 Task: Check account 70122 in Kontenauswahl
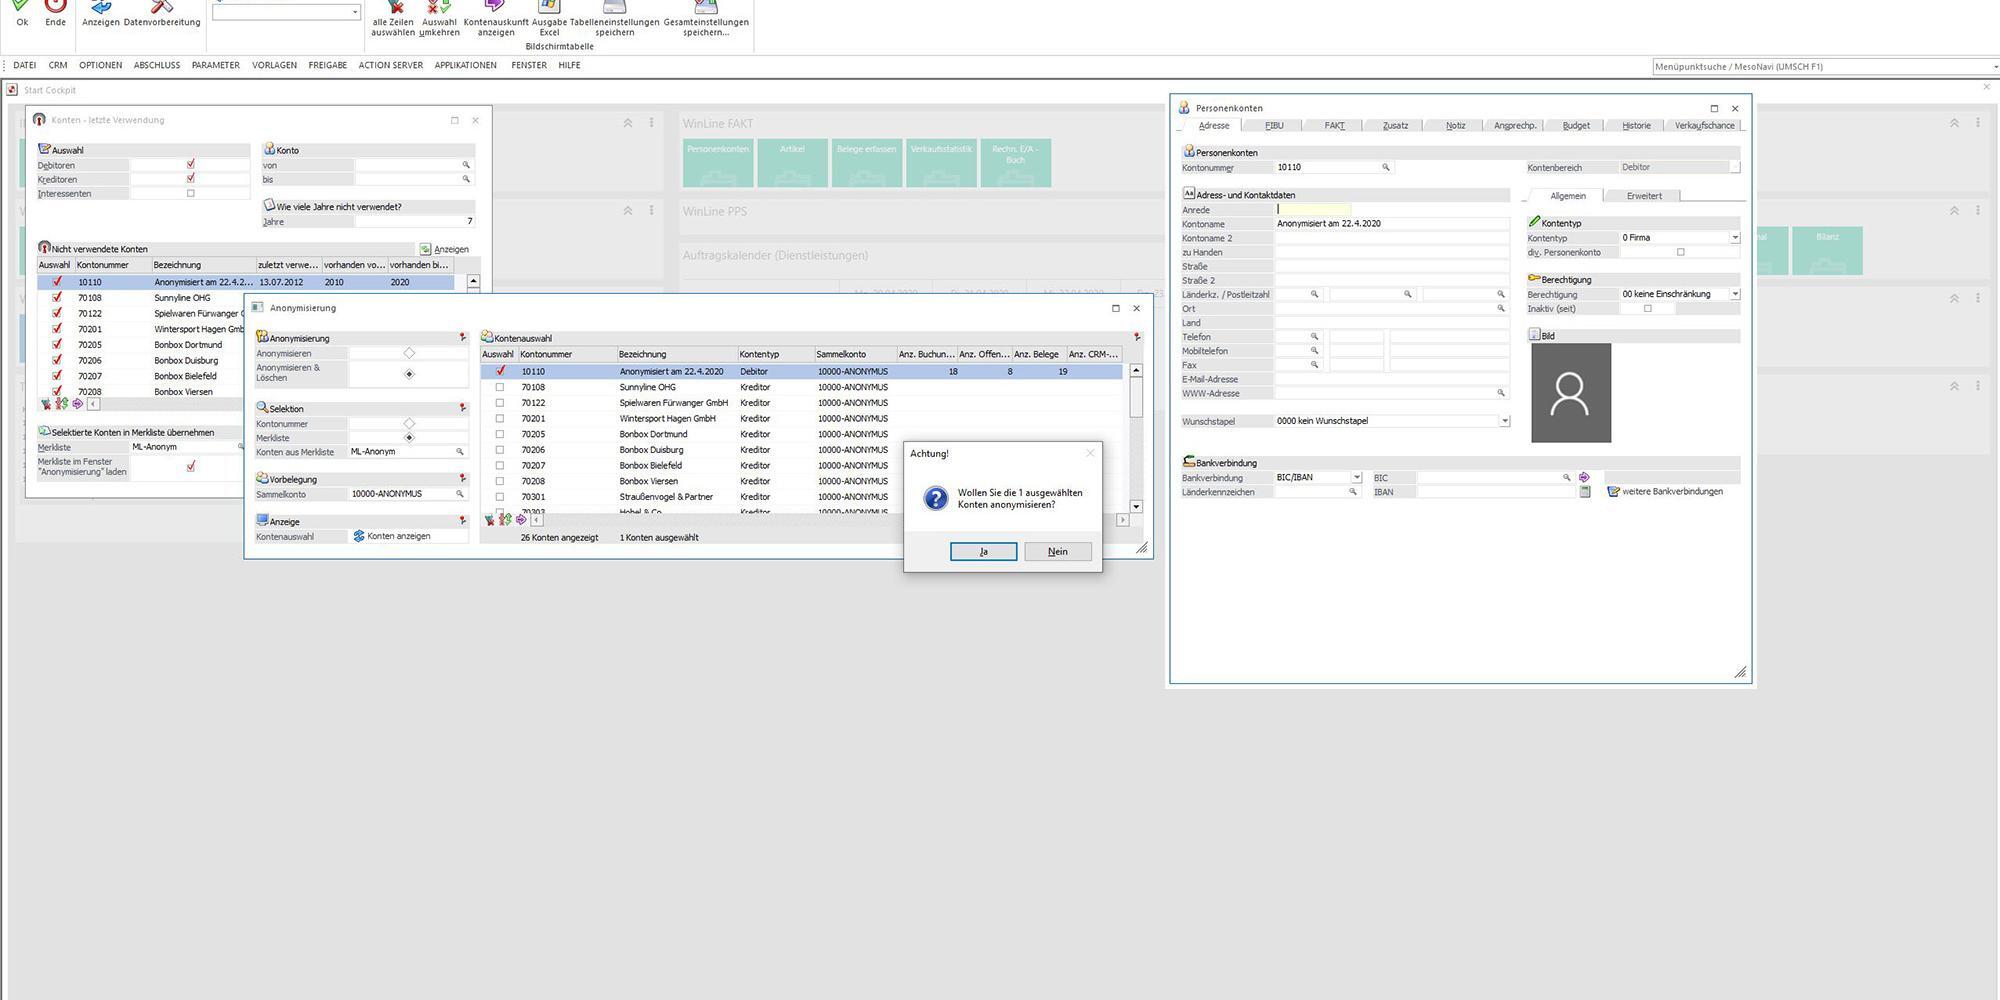point(500,403)
